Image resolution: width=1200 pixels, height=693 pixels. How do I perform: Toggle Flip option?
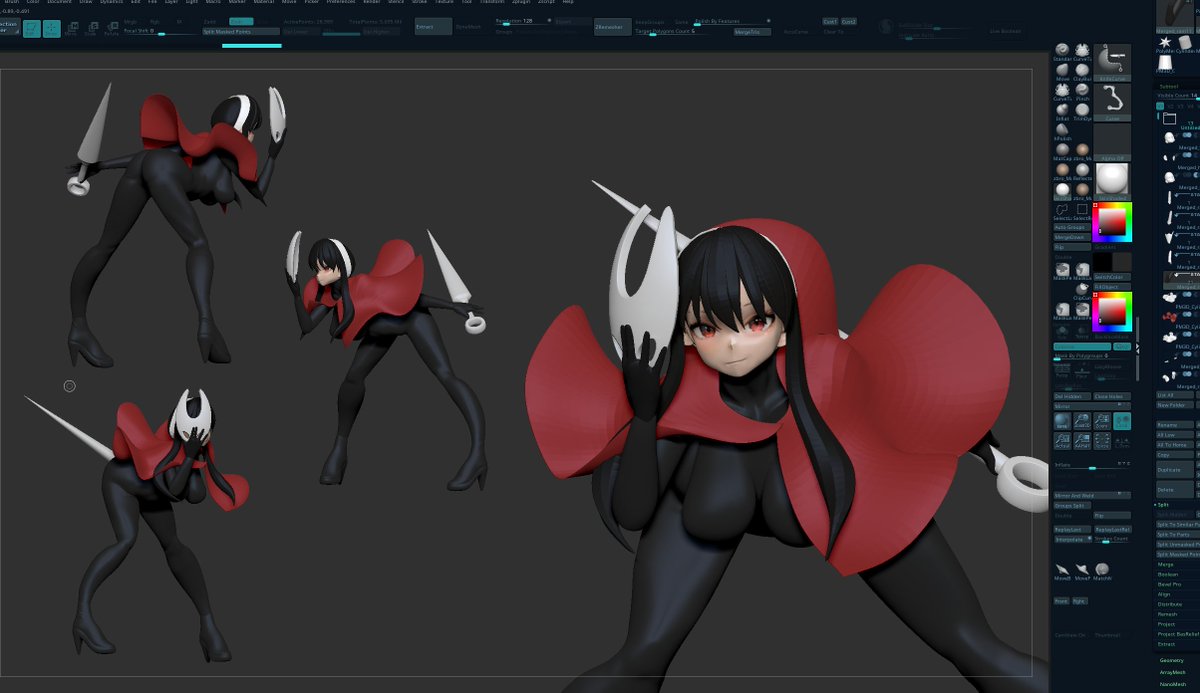click(x=1112, y=516)
